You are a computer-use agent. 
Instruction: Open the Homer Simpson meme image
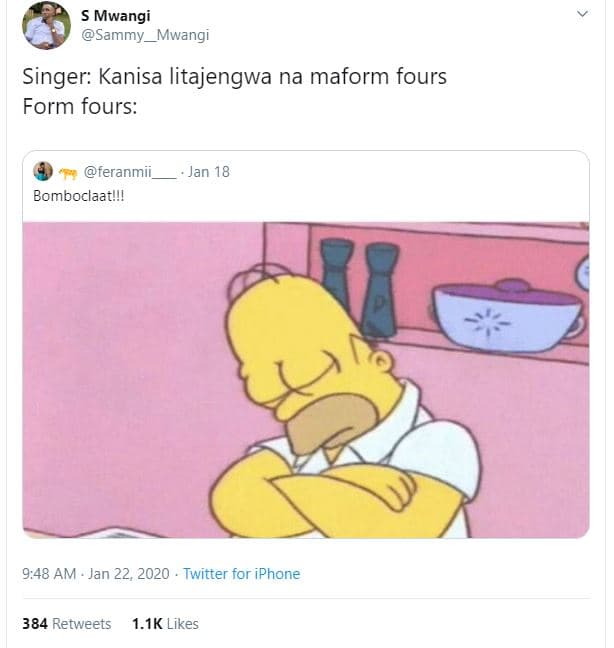click(x=306, y=380)
